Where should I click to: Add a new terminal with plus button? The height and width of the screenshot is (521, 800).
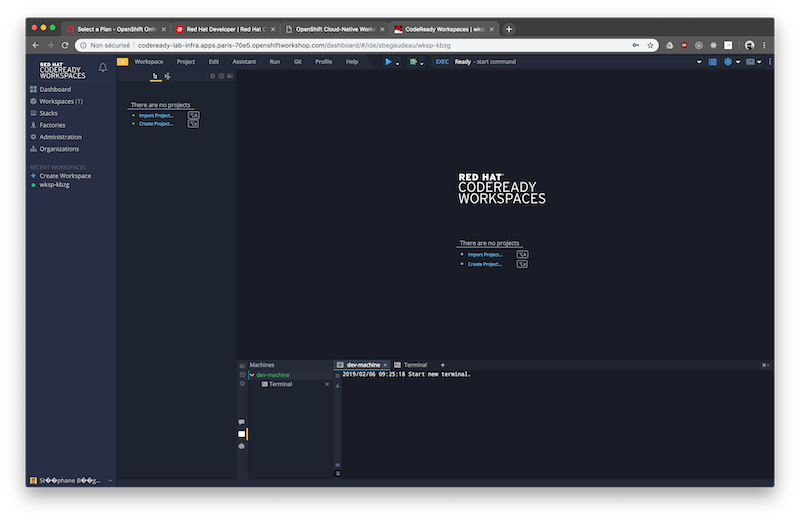tap(442, 365)
